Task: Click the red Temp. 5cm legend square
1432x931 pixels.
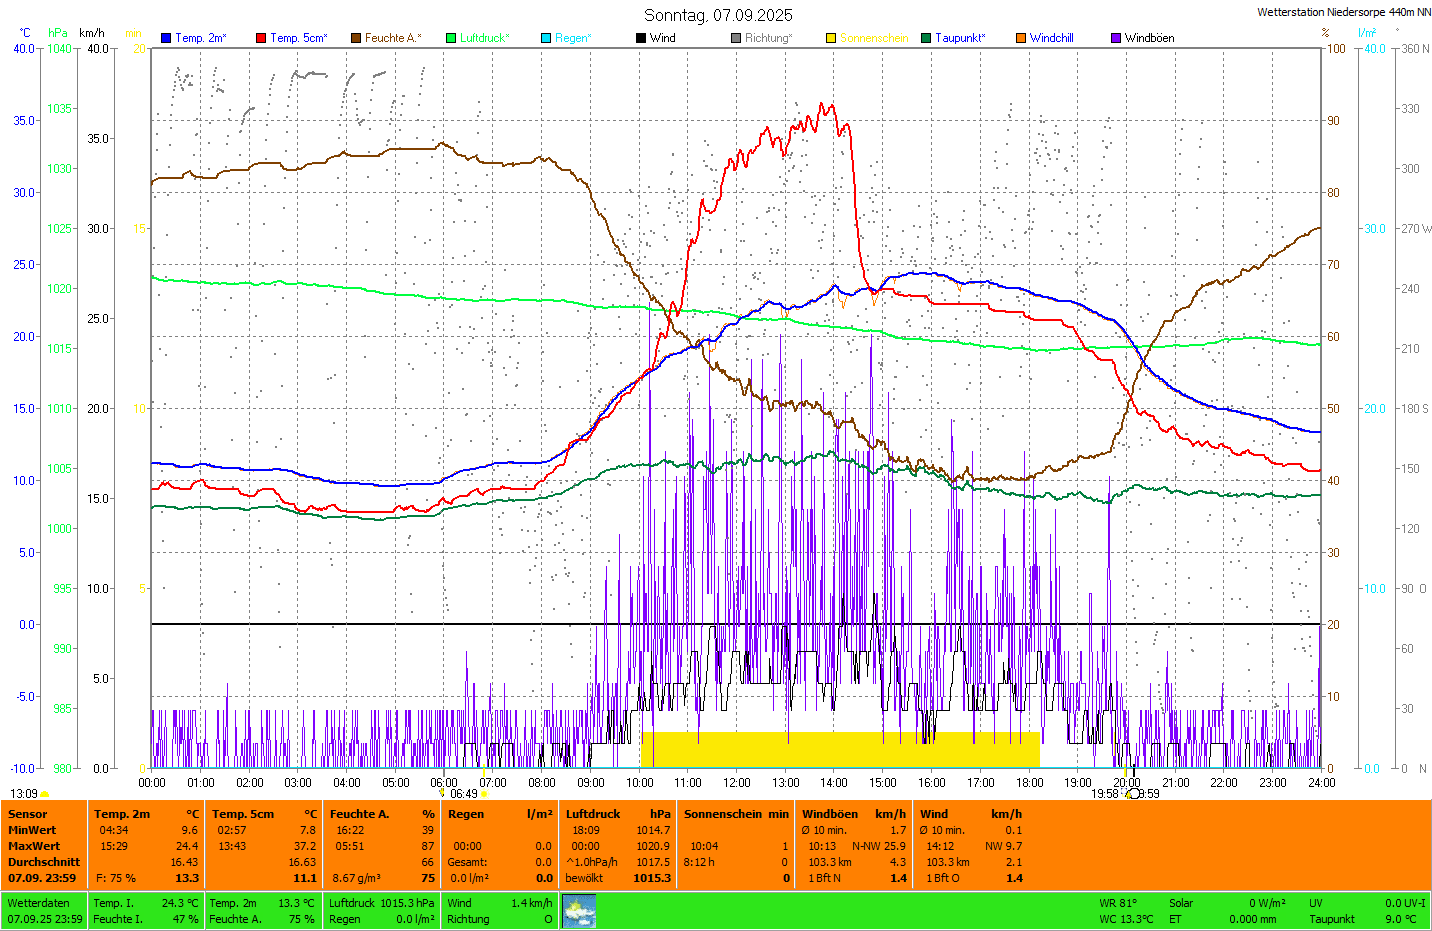Action: pos(261,38)
